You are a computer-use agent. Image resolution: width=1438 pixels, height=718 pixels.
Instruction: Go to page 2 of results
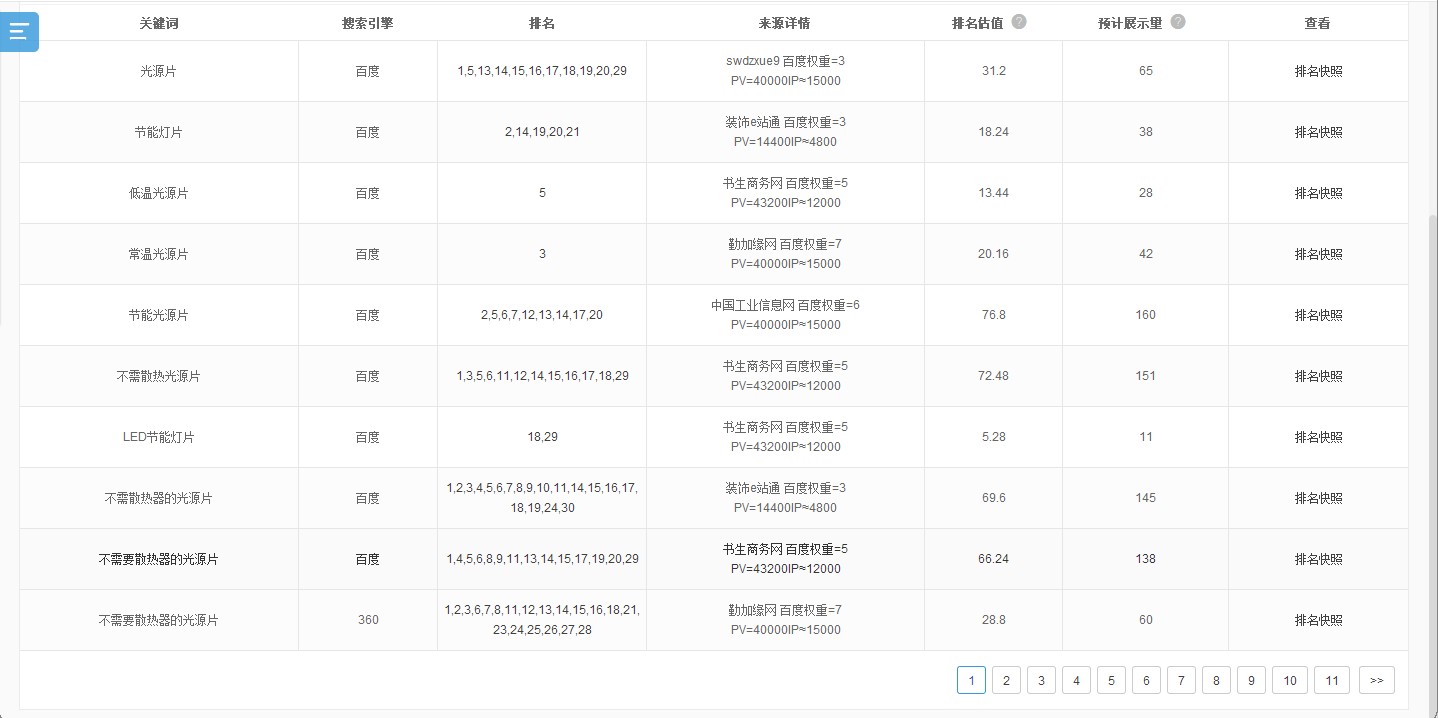point(1006,680)
